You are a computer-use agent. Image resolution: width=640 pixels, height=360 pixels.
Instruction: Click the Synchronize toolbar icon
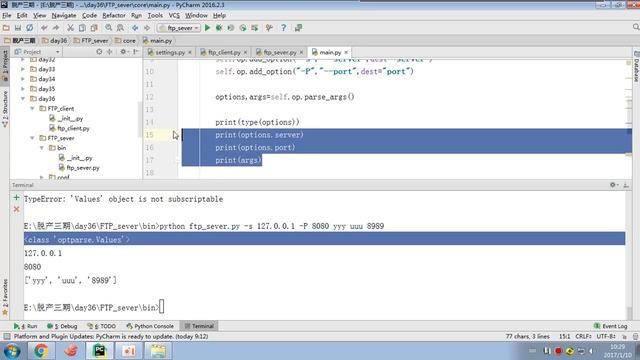pos(29,28)
